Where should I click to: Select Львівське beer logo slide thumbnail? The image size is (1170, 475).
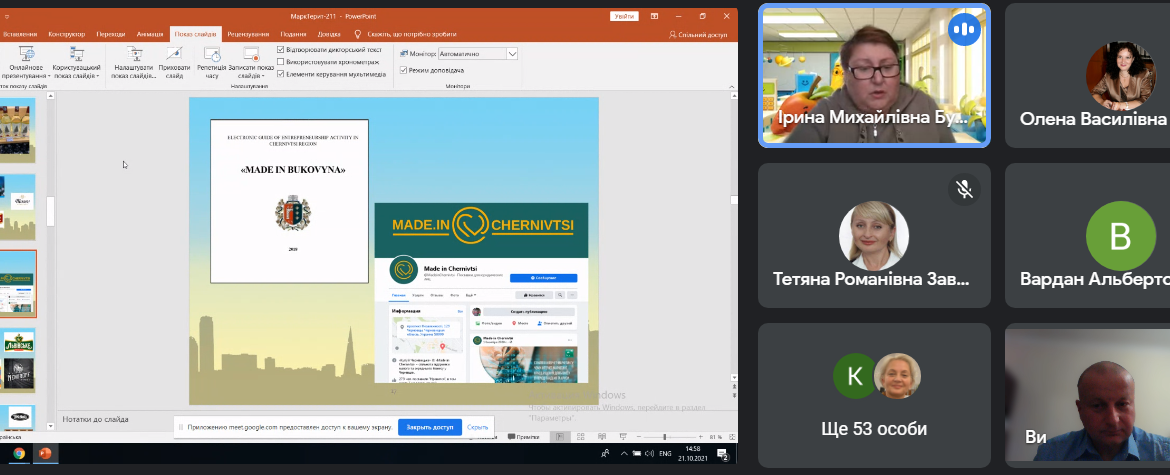pos(18,361)
